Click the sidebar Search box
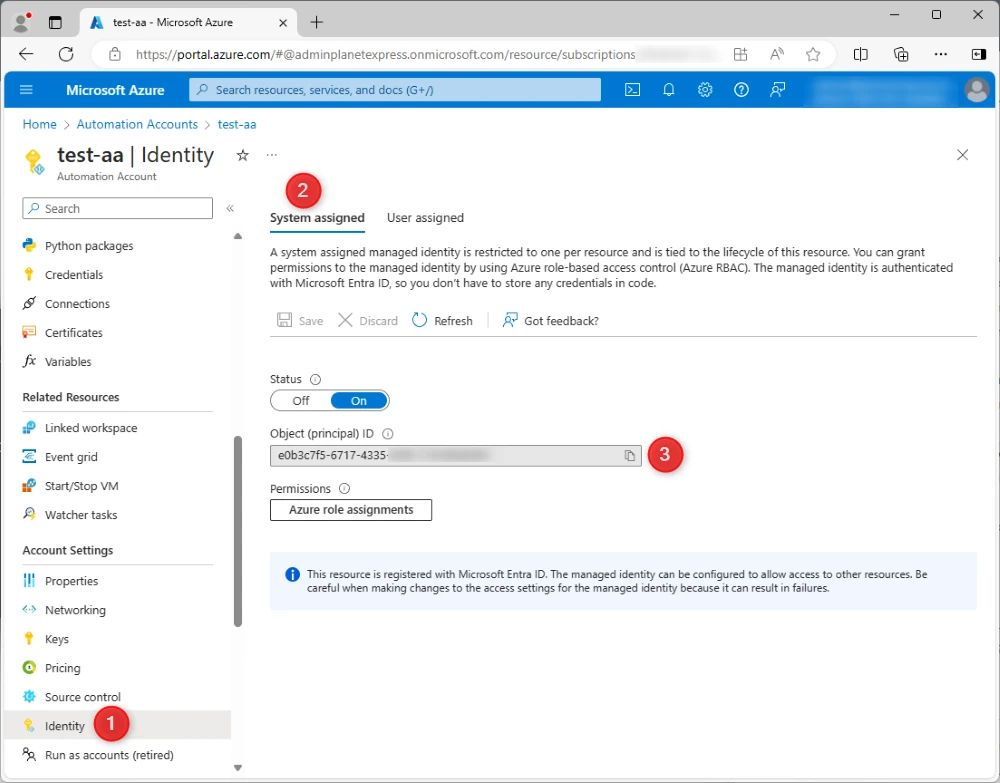This screenshot has height=783, width=1000. pyautogui.click(x=117, y=209)
